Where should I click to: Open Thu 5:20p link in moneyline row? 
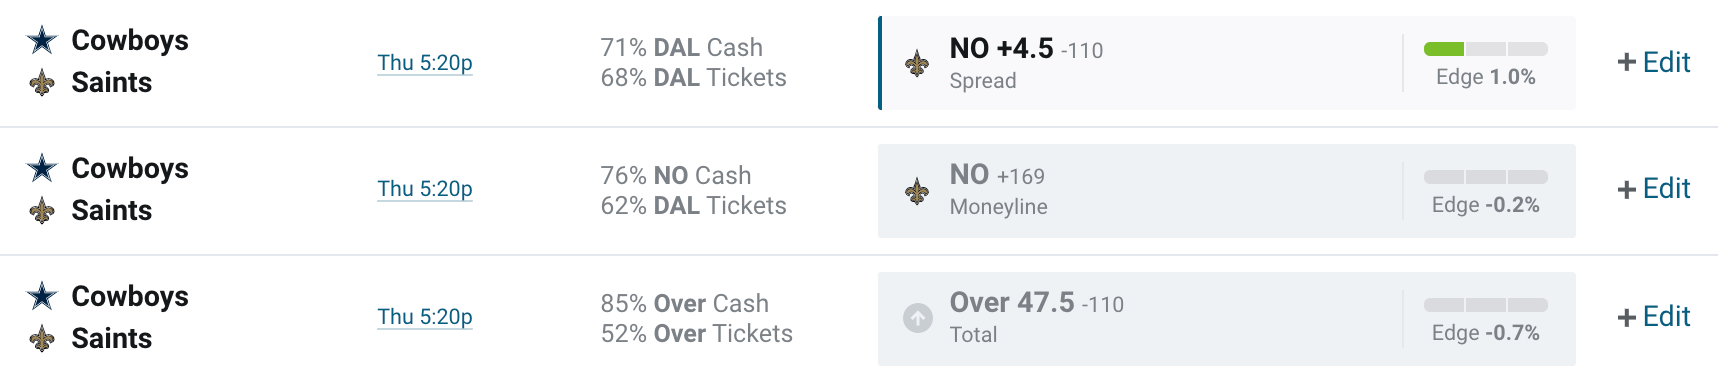click(x=425, y=188)
